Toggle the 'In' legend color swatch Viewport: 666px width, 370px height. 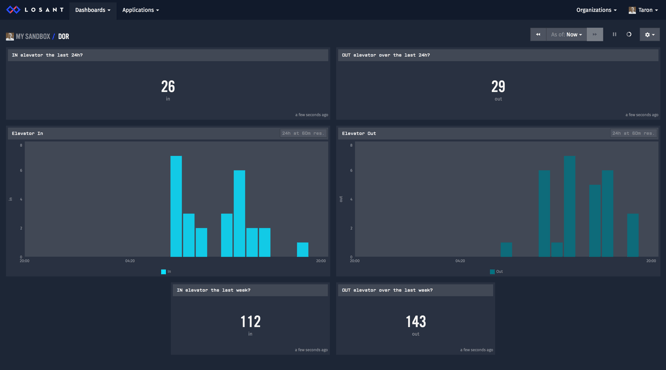tap(164, 272)
